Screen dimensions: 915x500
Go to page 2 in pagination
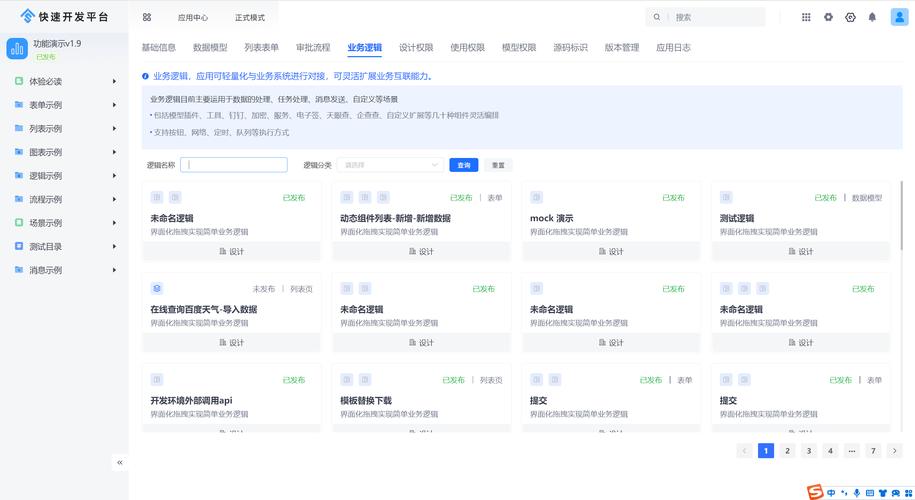787,450
